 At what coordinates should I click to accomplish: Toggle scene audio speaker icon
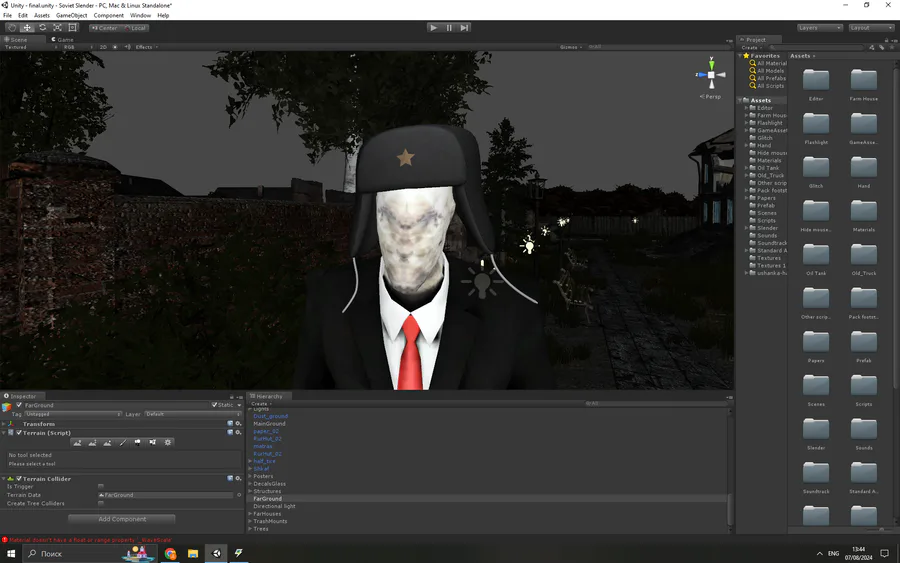pos(127,47)
